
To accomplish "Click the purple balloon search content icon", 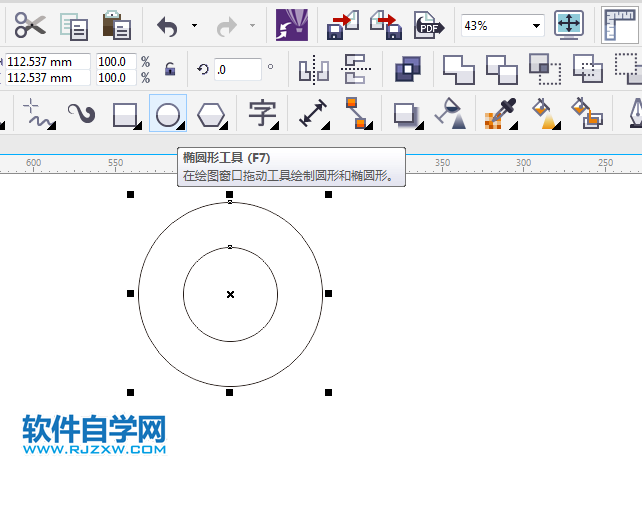I will pyautogui.click(x=292, y=25).
